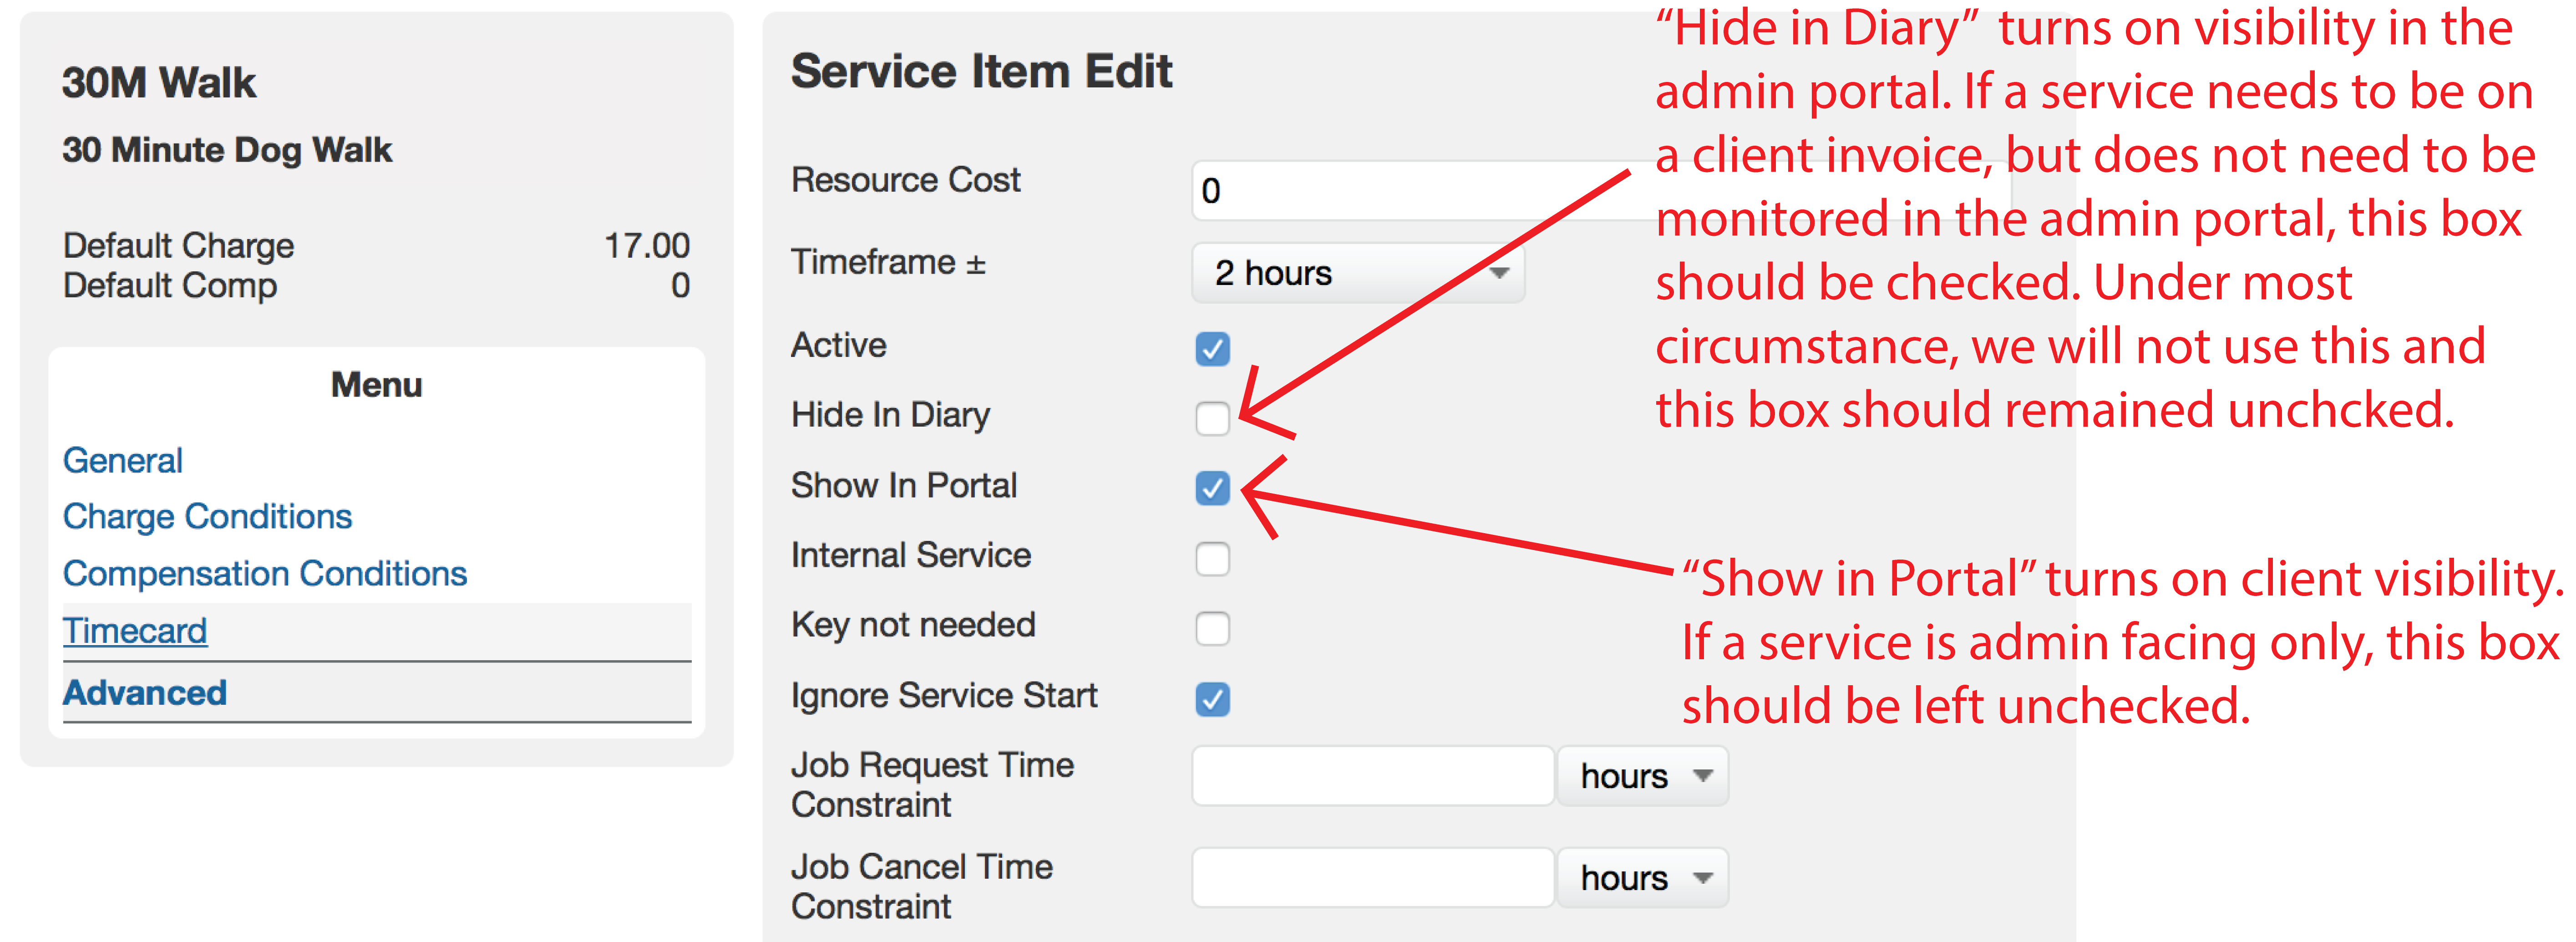Click the Service Item Edit heading
2576x942 pixels.
pyautogui.click(x=981, y=71)
